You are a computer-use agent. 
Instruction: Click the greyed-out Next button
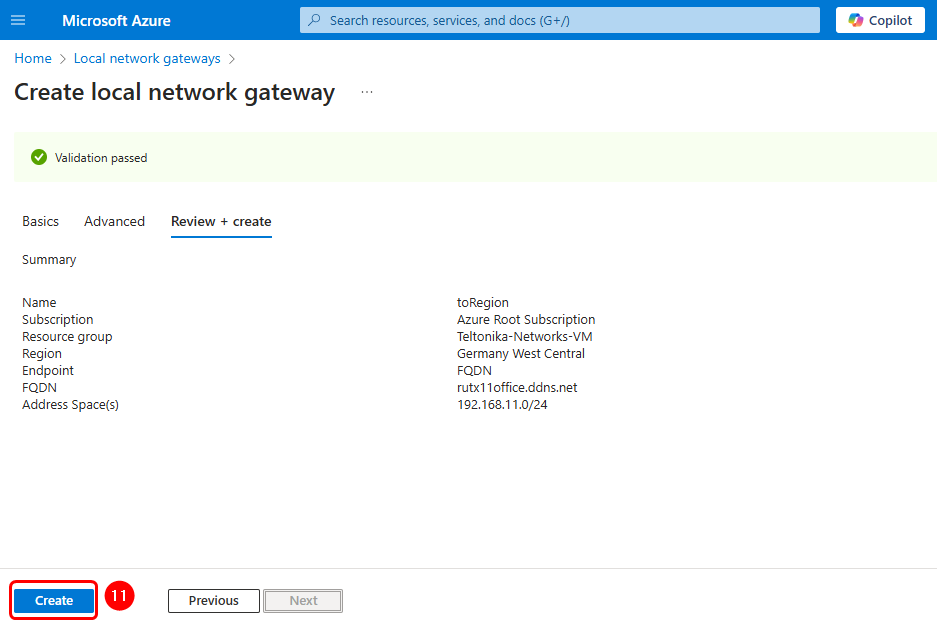click(303, 601)
